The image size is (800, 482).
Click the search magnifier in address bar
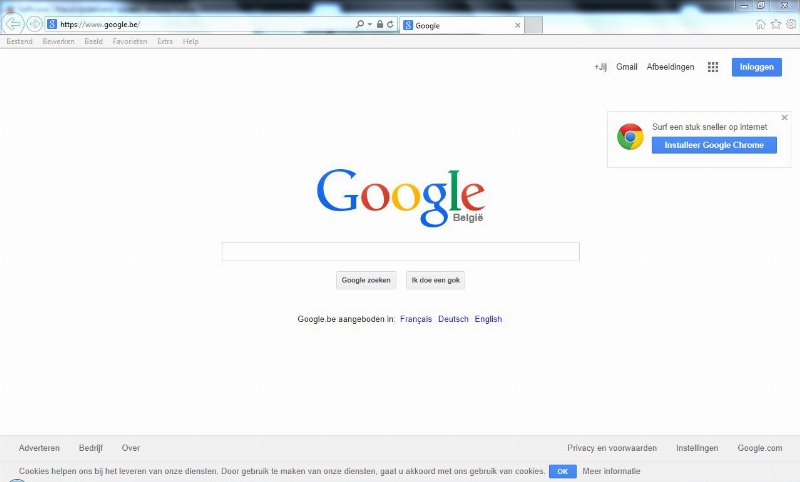click(360, 24)
